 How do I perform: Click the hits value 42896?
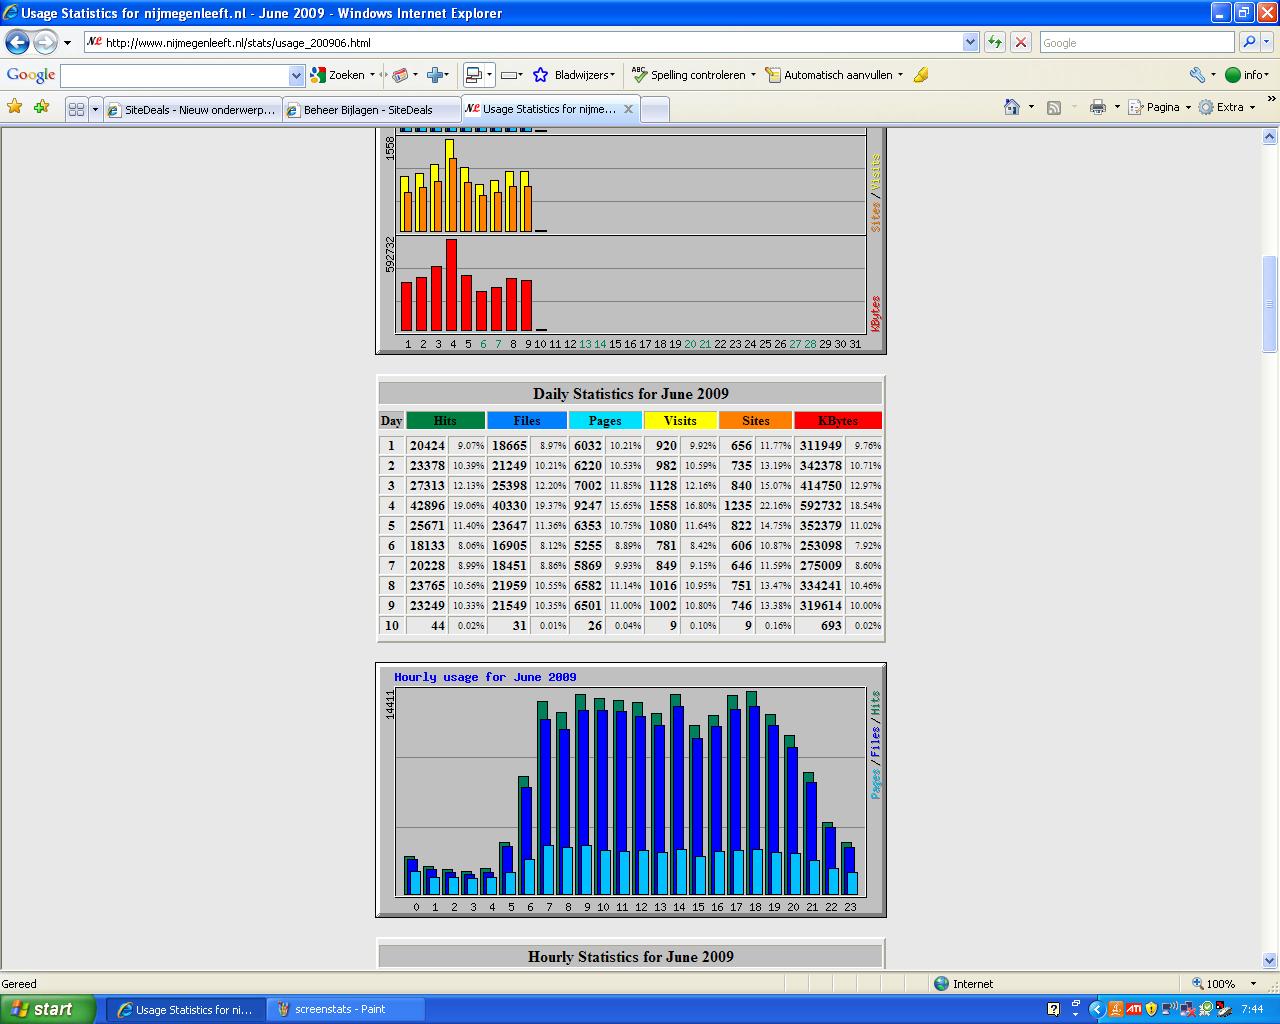pos(427,506)
